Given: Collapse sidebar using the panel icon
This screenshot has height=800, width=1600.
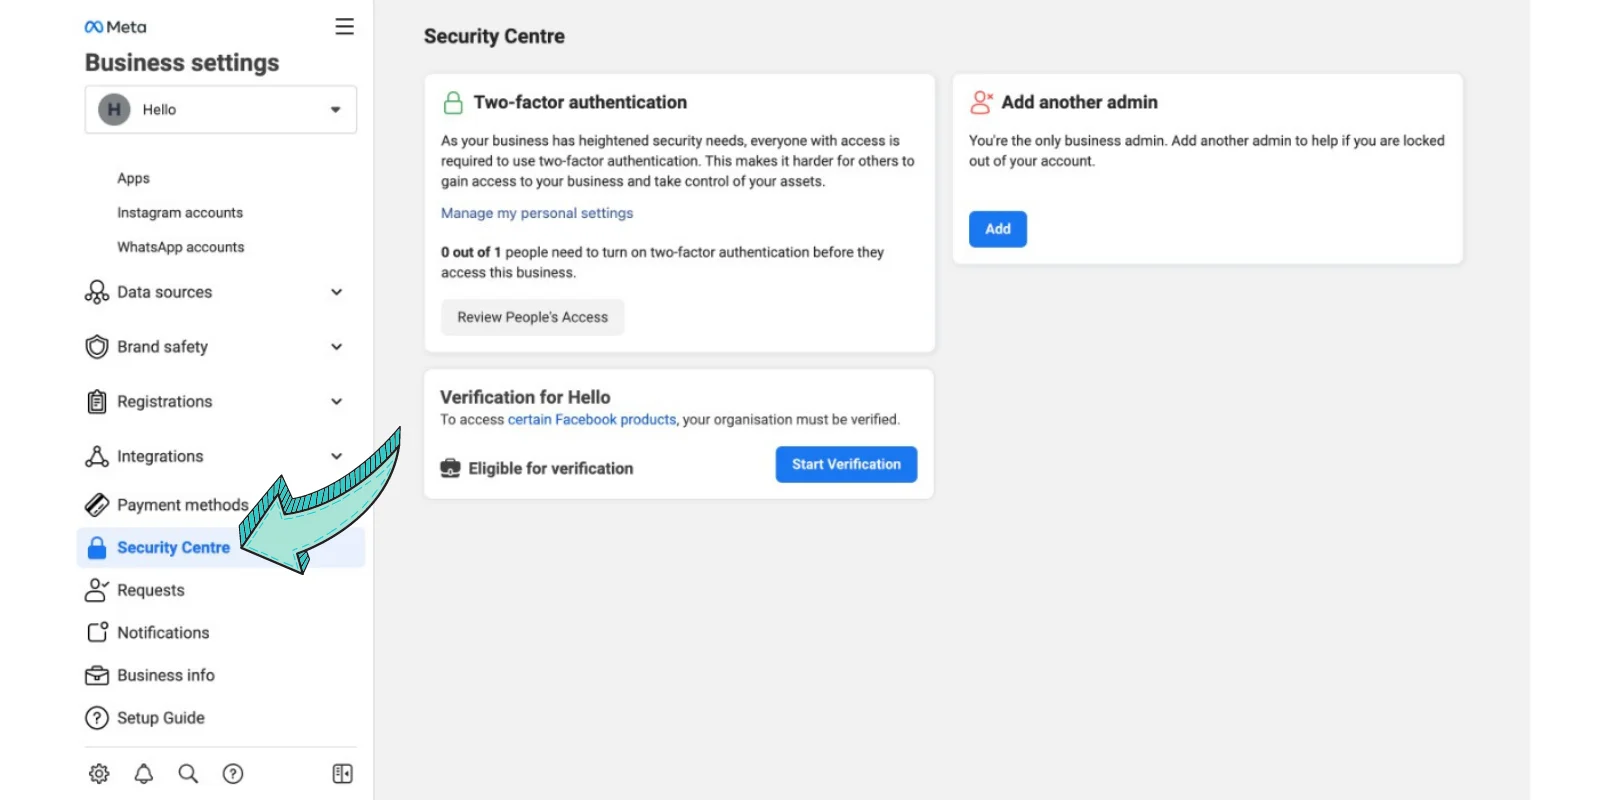Looking at the screenshot, I should 342,773.
